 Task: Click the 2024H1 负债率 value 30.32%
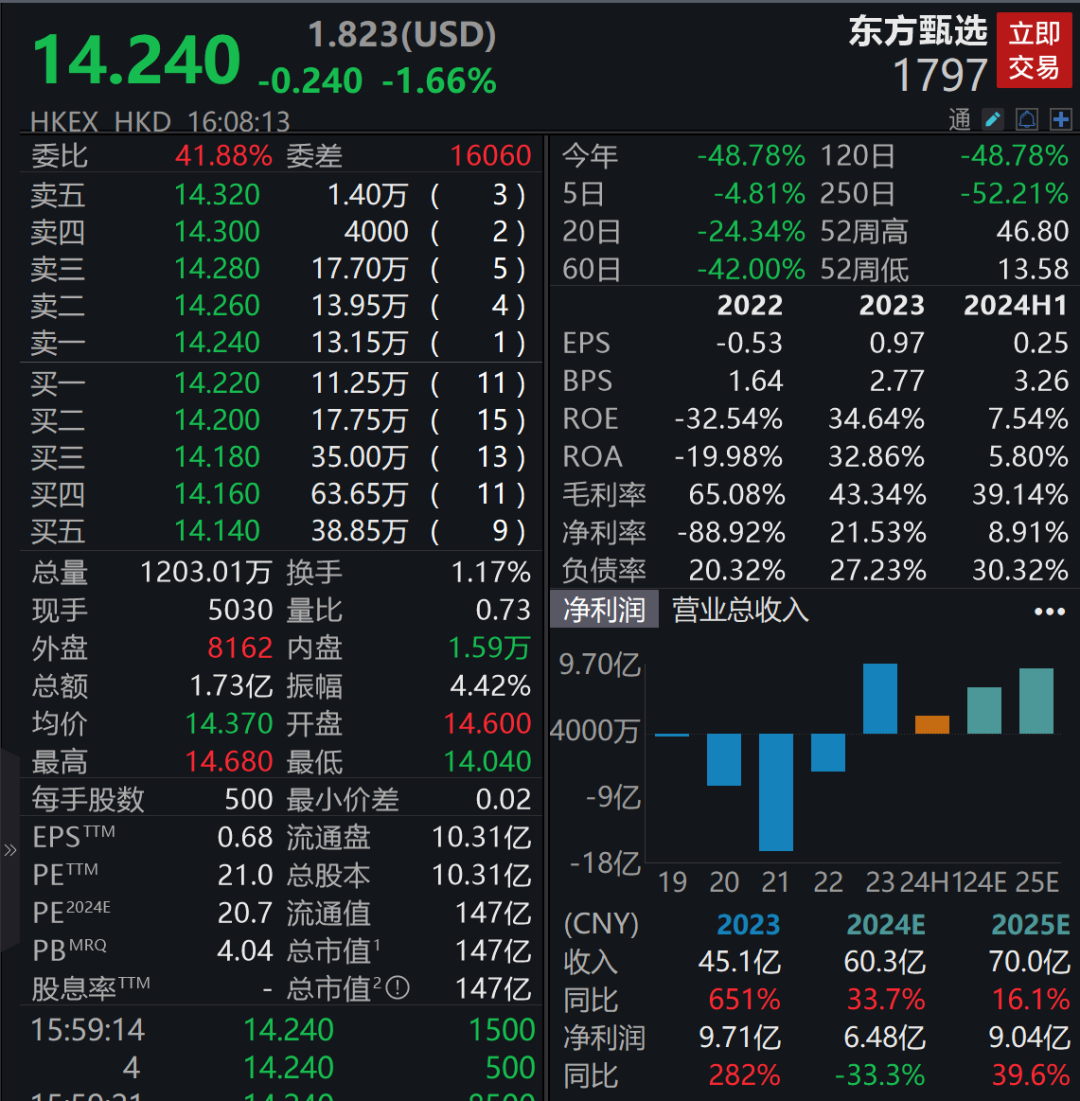point(1020,571)
